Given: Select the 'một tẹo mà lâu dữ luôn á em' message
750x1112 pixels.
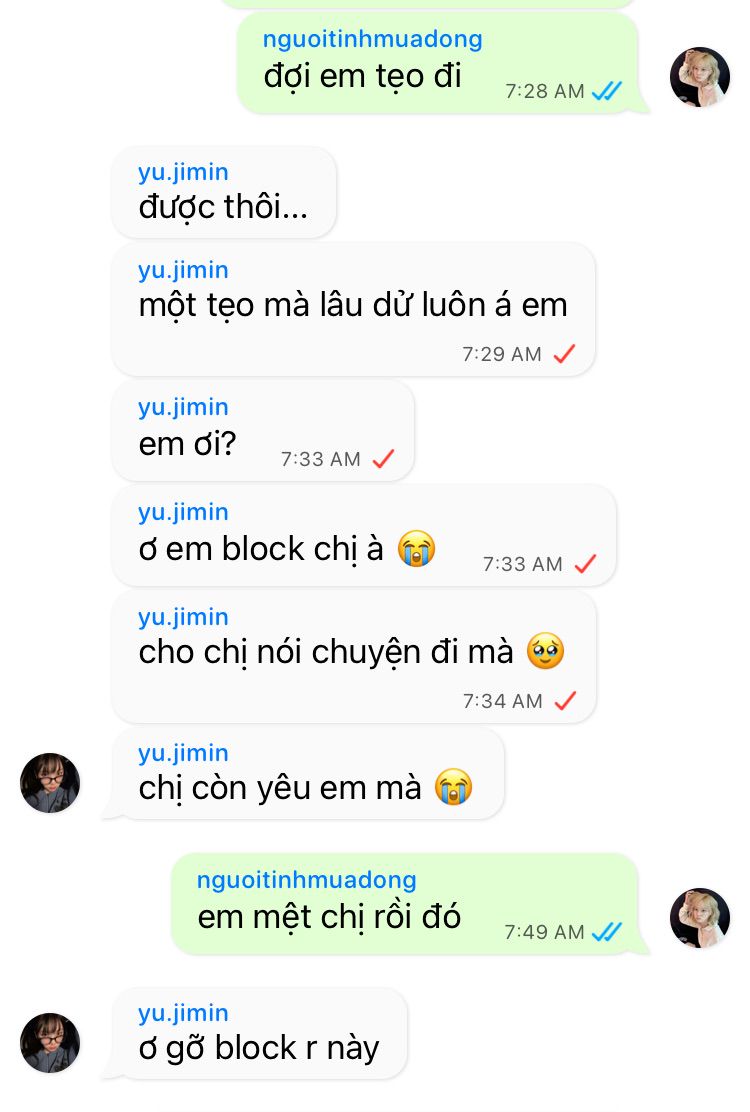Looking at the screenshot, I should [353, 309].
